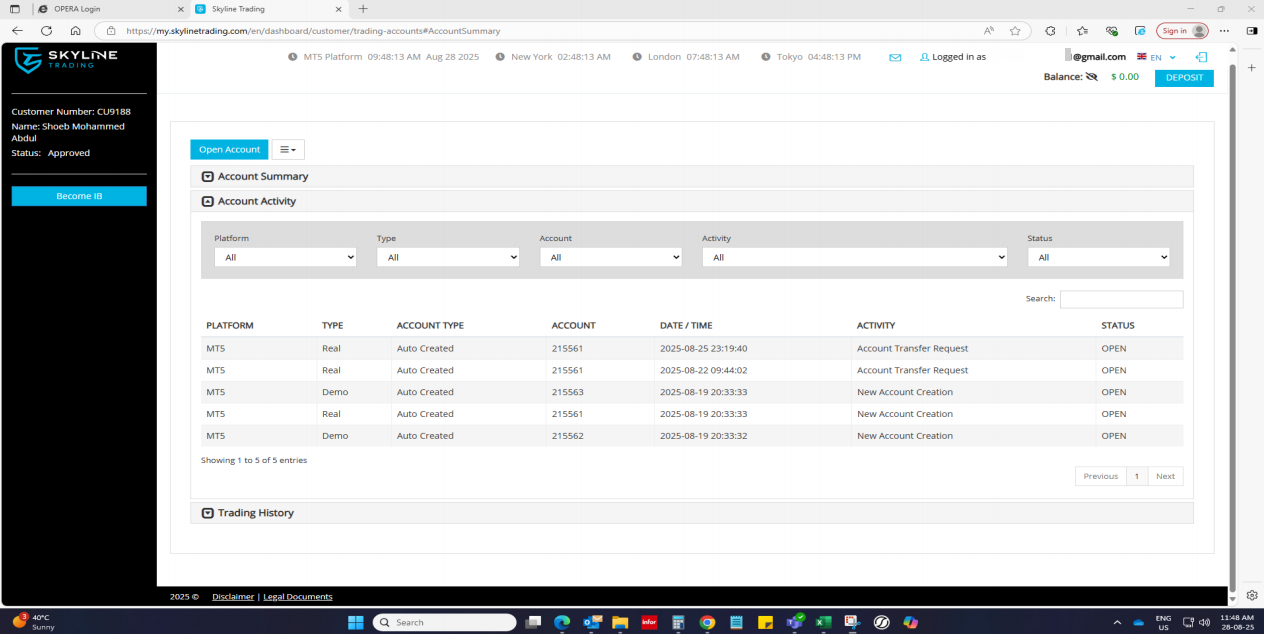This screenshot has width=1264, height=634.
Task: Toggle balance visibility eye icon
Action: coord(1091,77)
